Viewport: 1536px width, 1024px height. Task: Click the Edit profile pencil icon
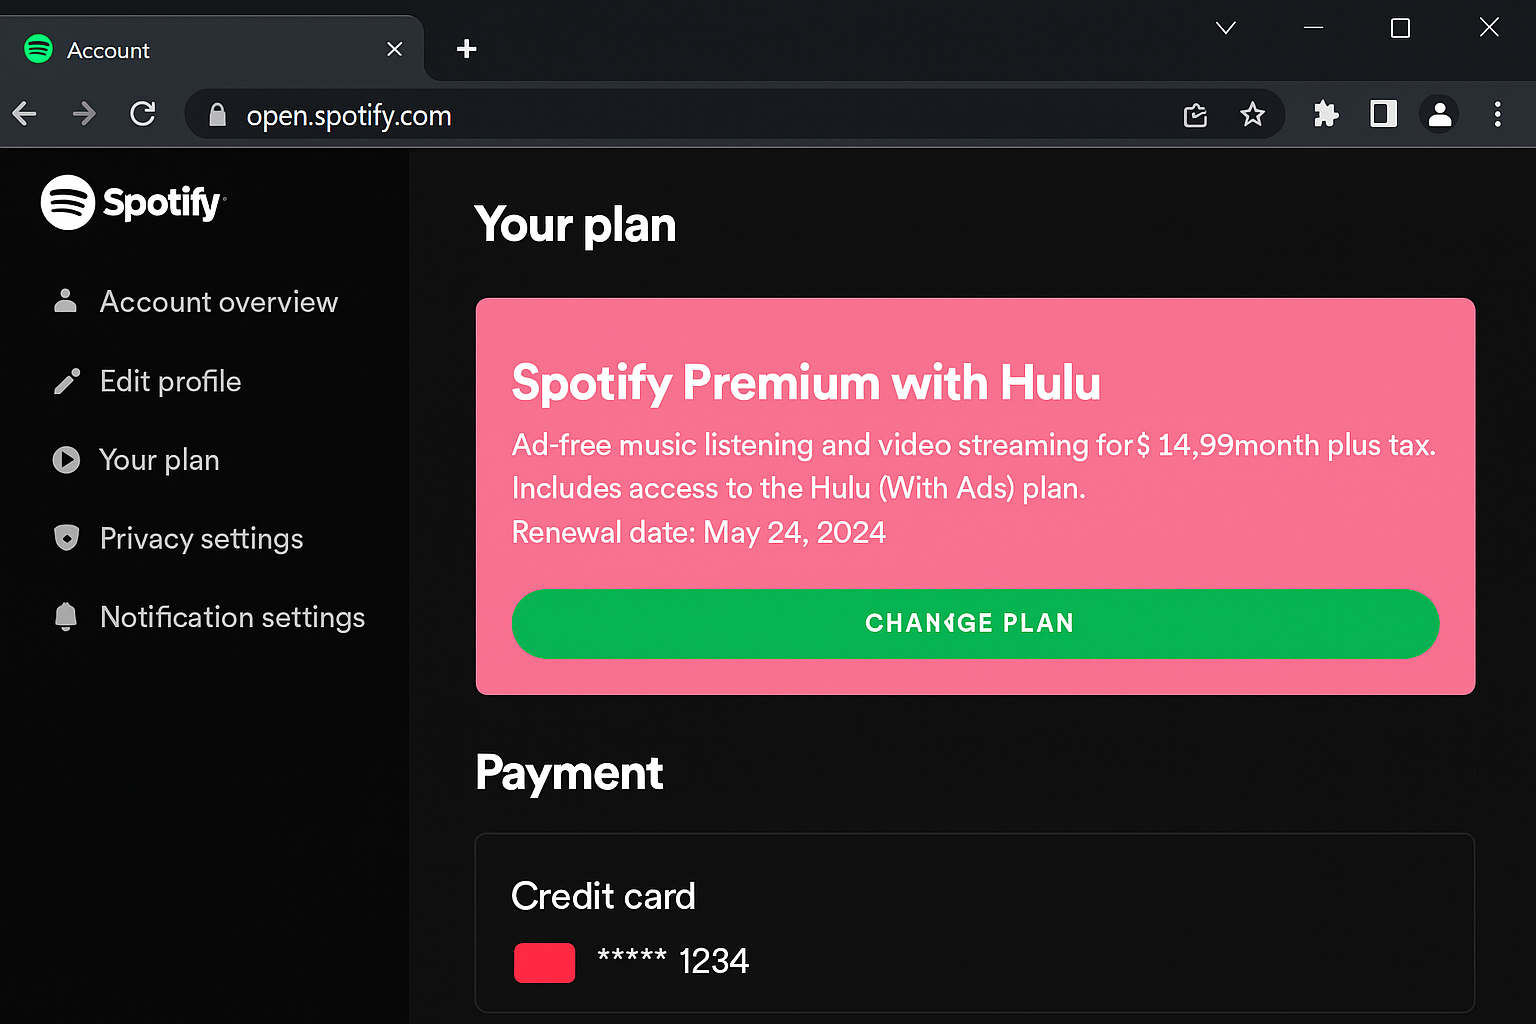66,380
